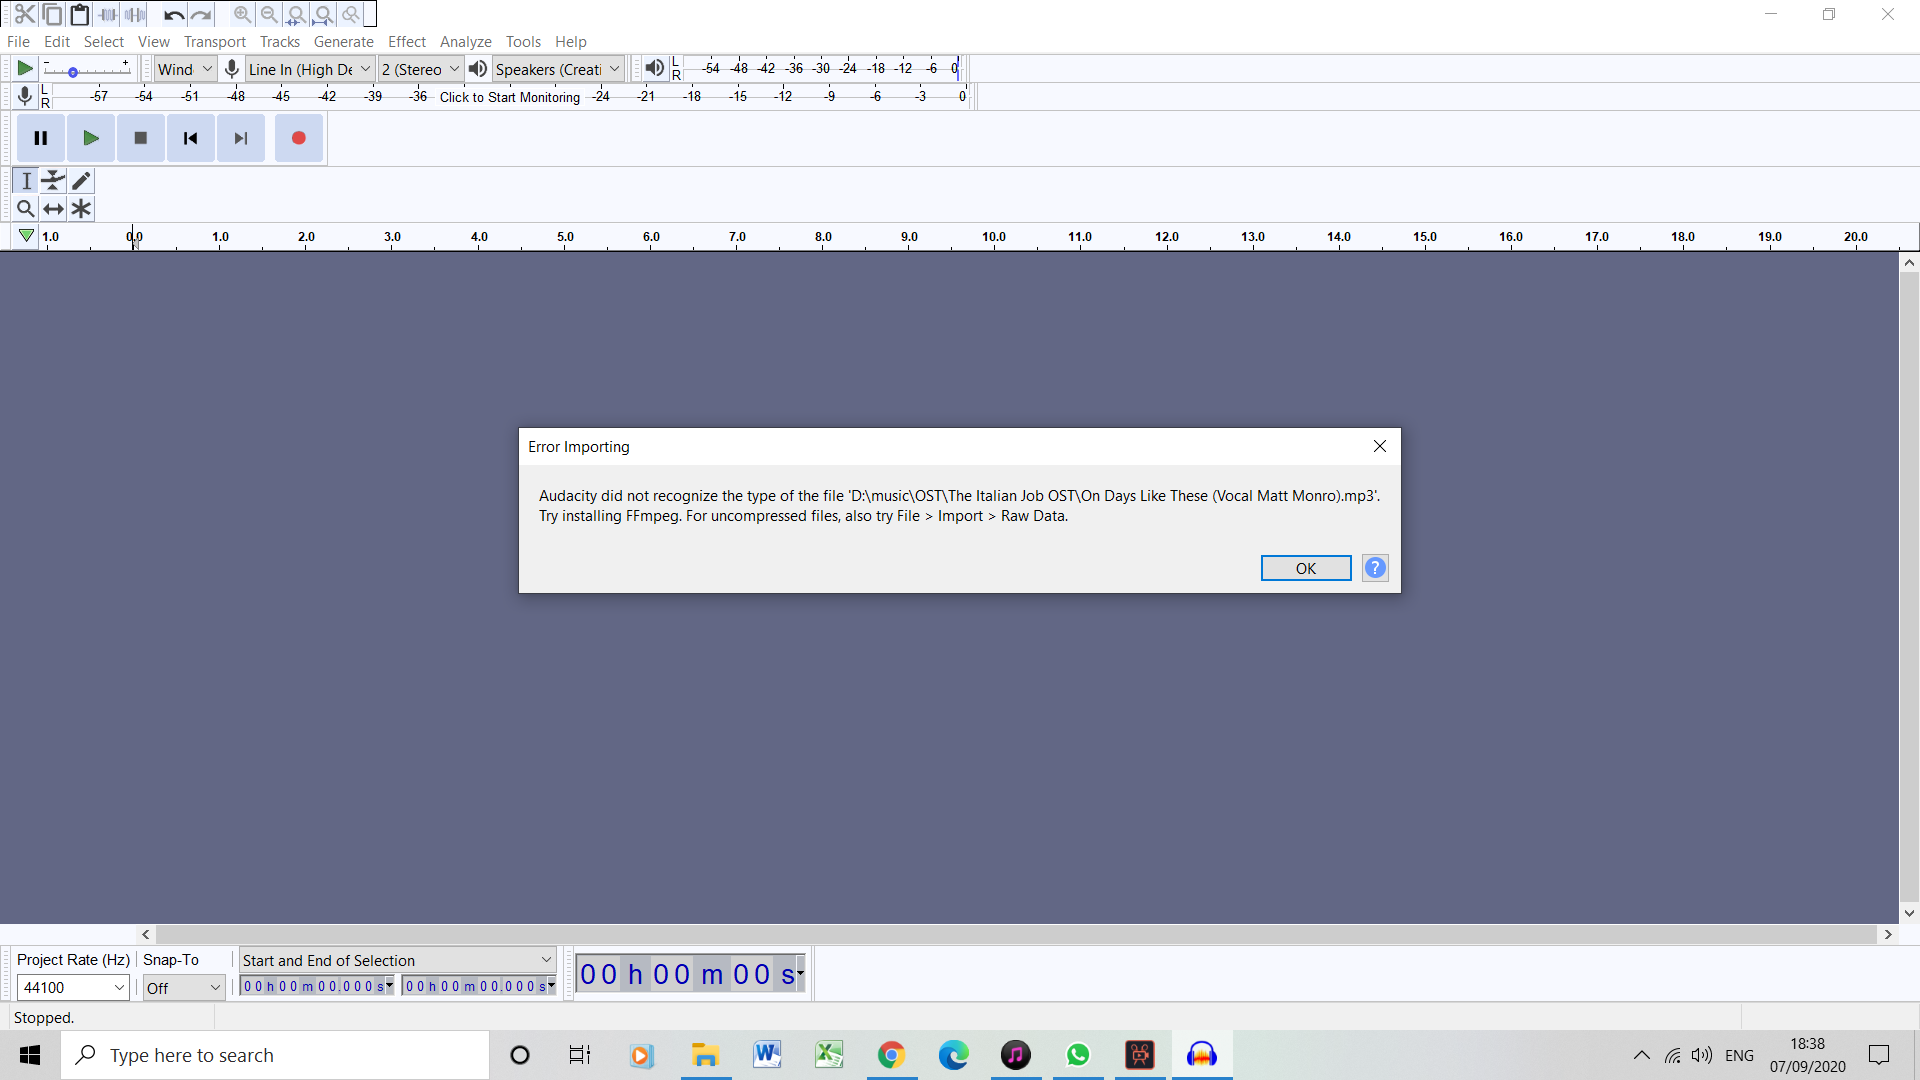Open the Speakers playback device dropdown
The width and height of the screenshot is (1920, 1080).
point(558,69)
